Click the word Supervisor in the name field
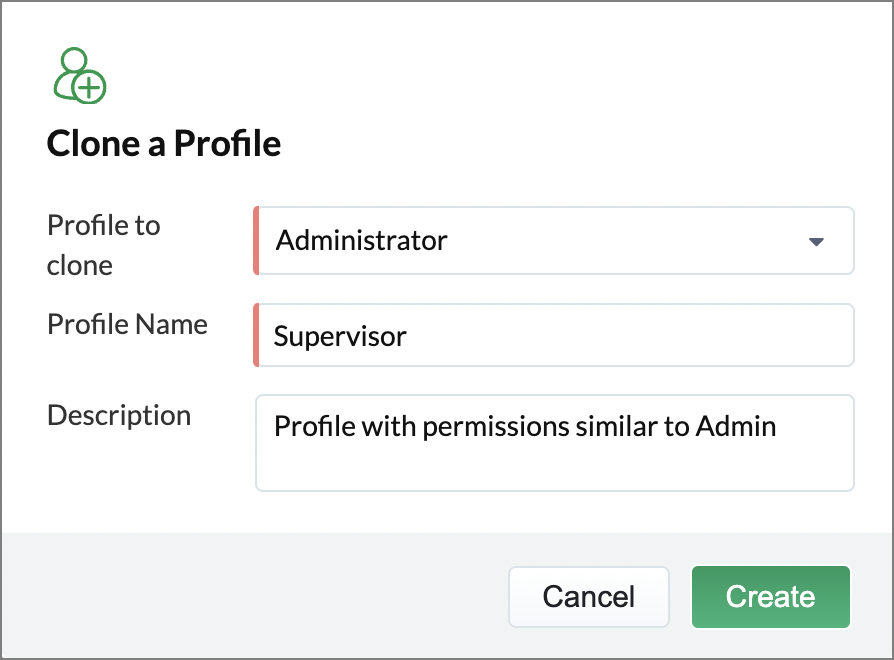This screenshot has width=894, height=660. 340,336
